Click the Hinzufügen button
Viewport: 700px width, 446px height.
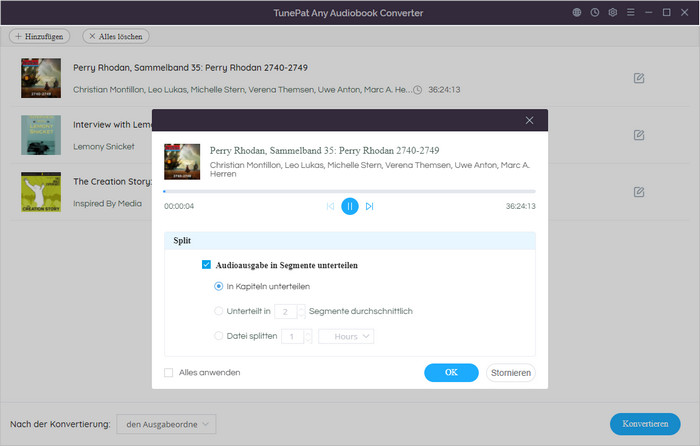point(39,36)
